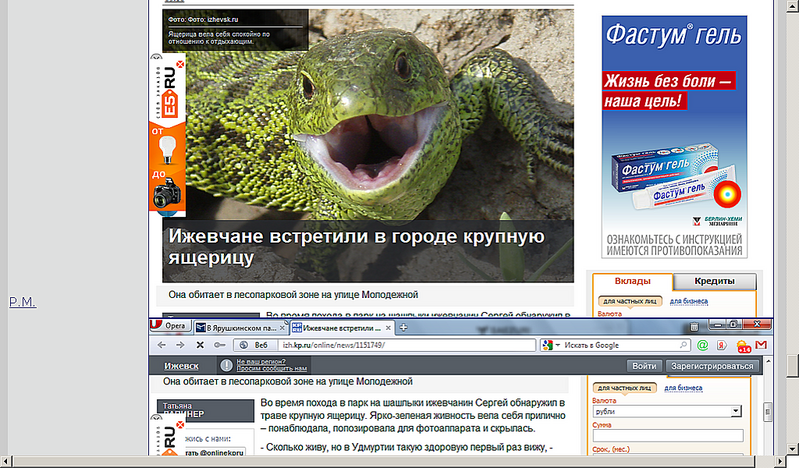Viewport: 799px width, 468px height.
Task: Follow the 'Ижевск' region link
Action: tap(181, 366)
